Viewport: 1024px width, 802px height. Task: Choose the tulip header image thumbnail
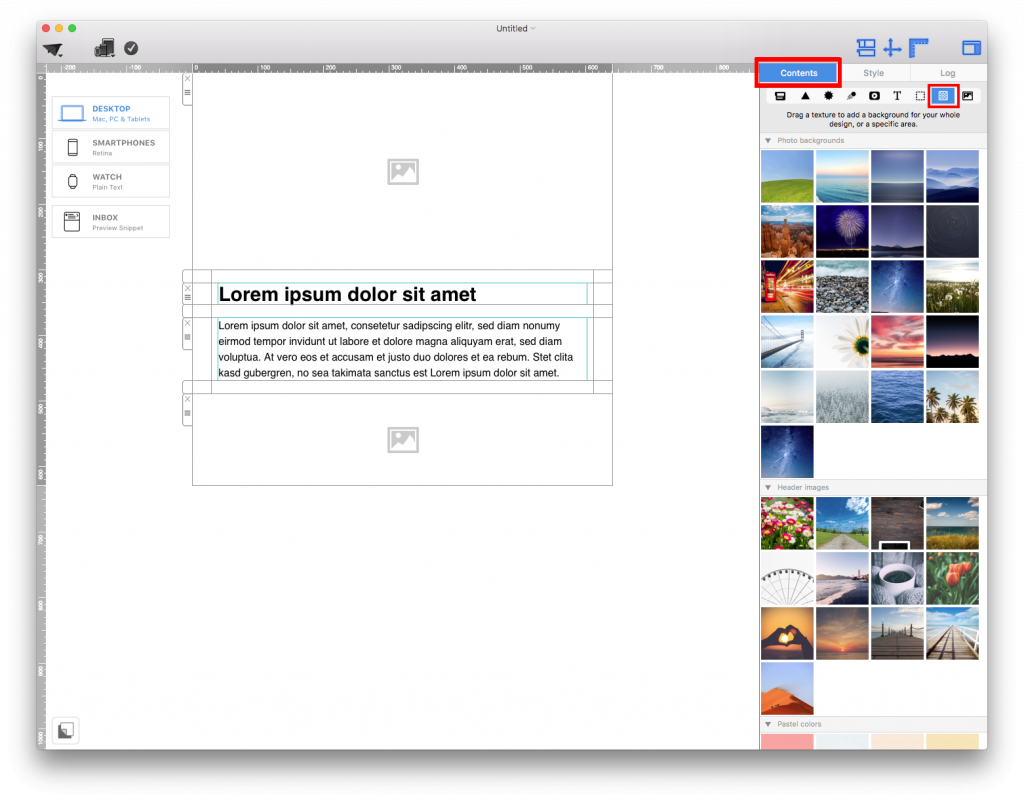tap(952, 578)
